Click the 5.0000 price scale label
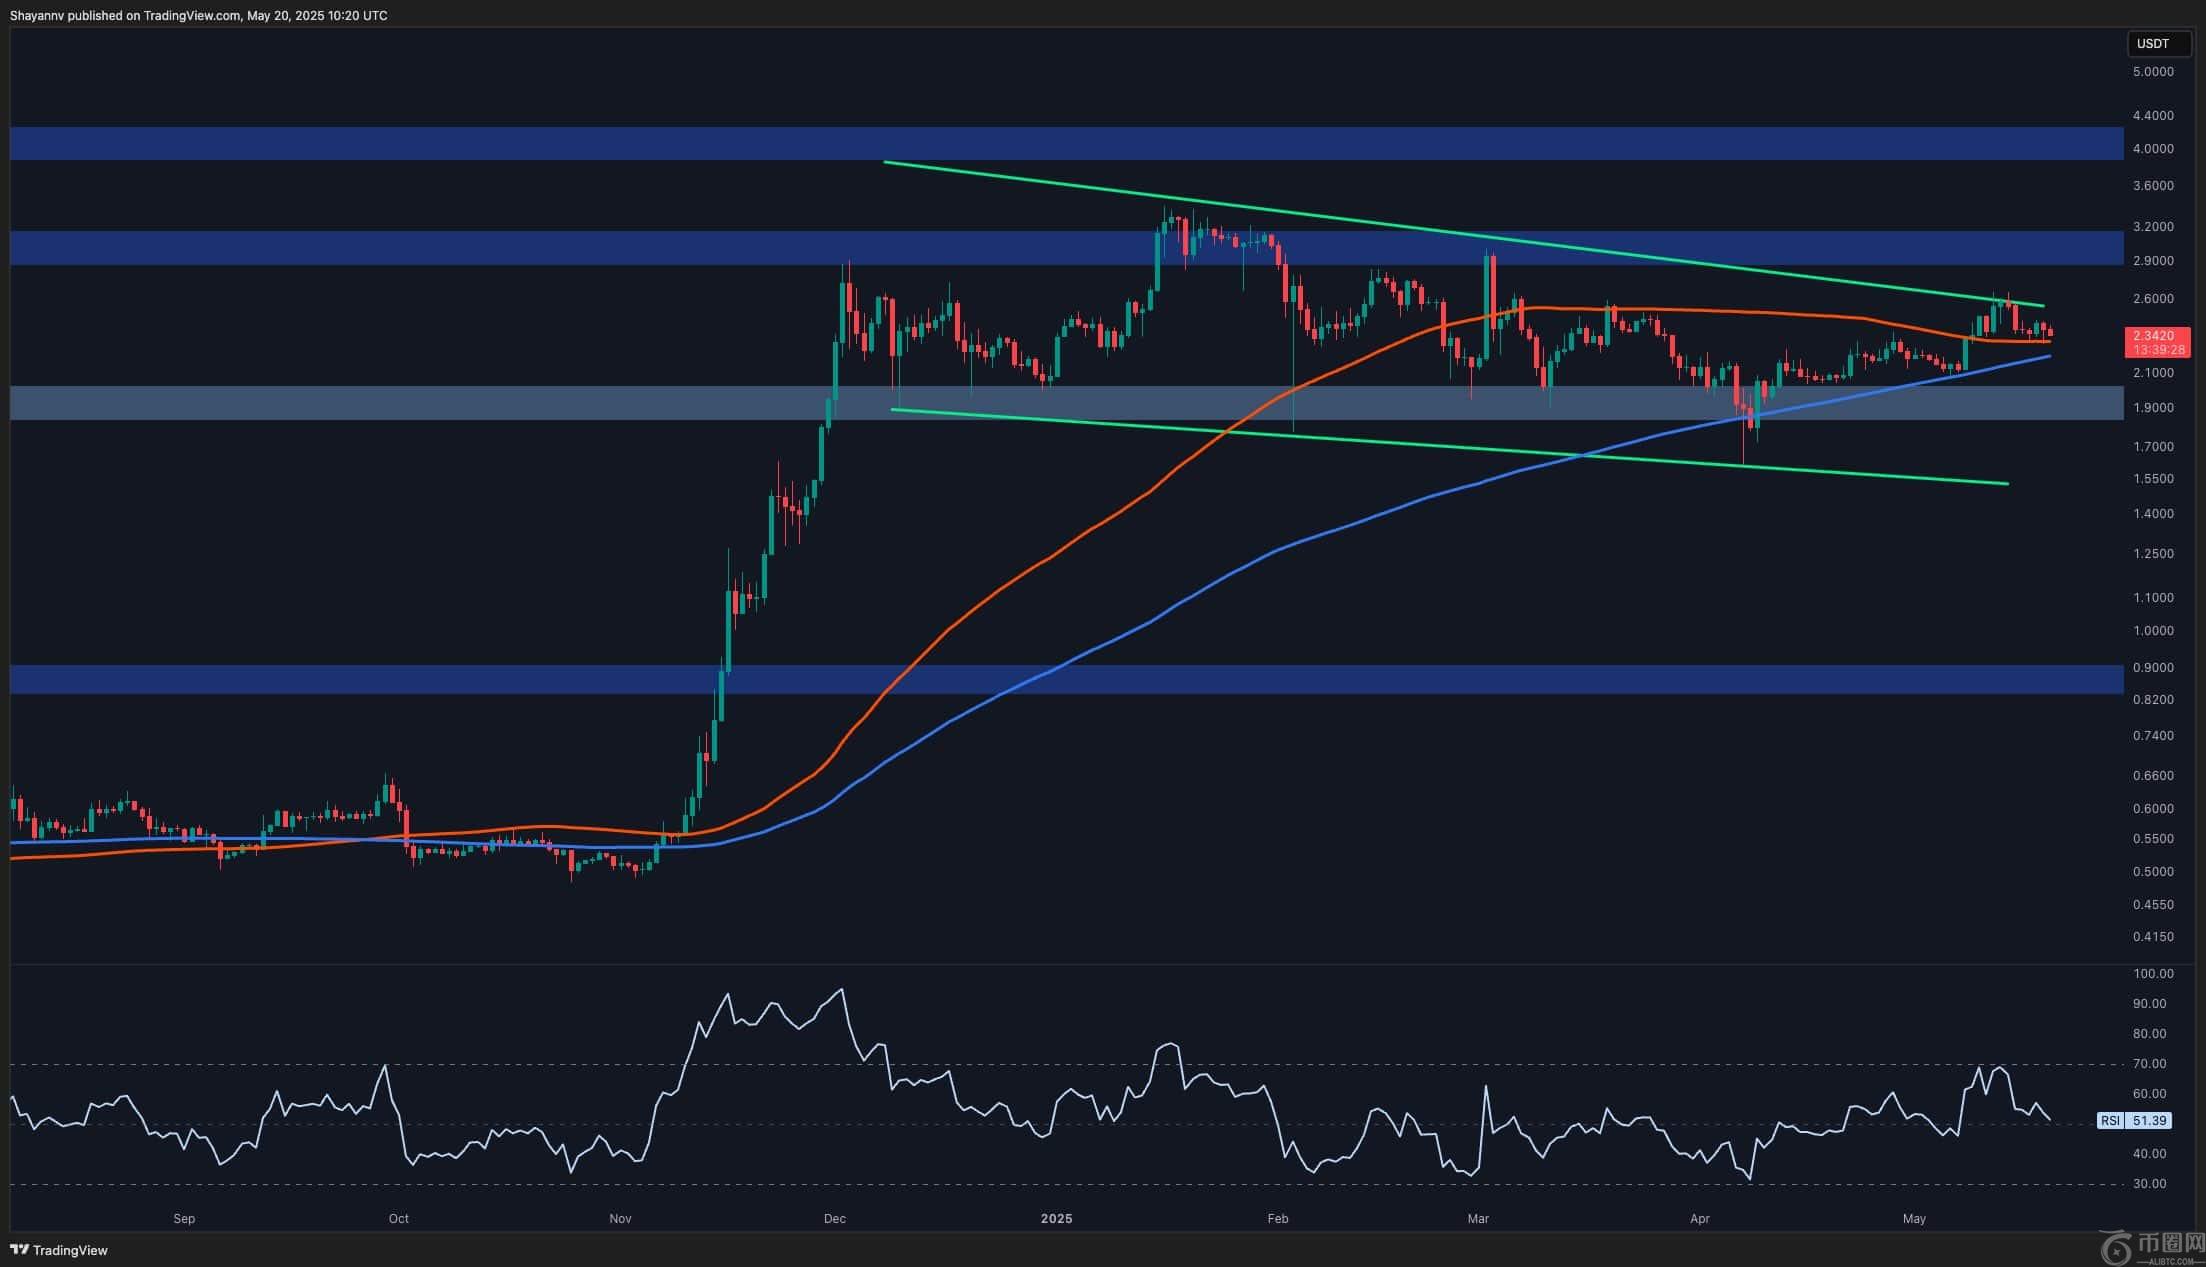Image resolution: width=2206 pixels, height=1267 pixels. coord(2152,72)
